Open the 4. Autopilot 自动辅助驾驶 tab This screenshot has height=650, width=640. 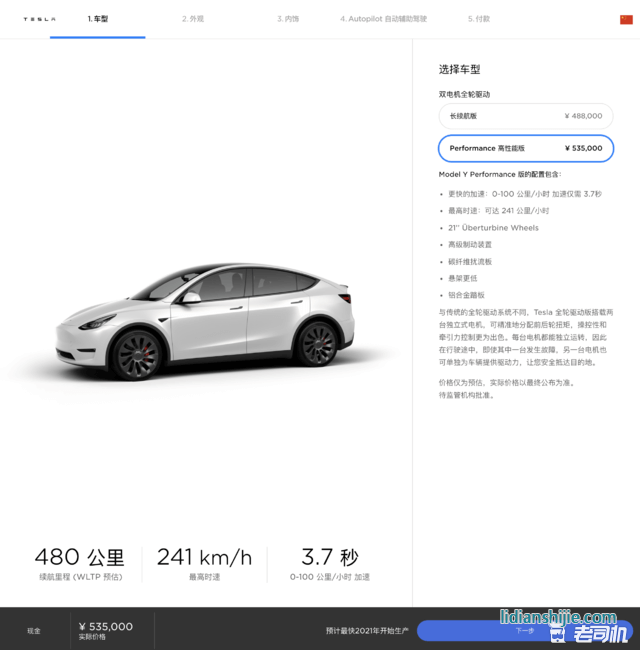pos(383,19)
